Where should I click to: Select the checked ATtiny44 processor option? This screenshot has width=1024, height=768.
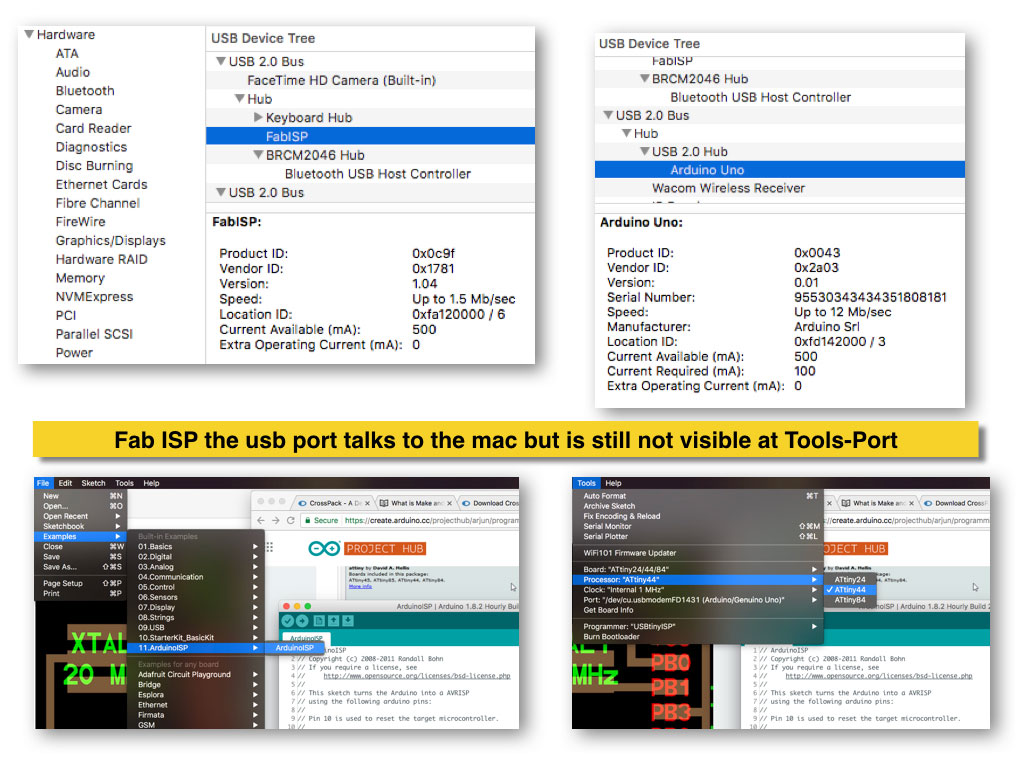click(850, 590)
